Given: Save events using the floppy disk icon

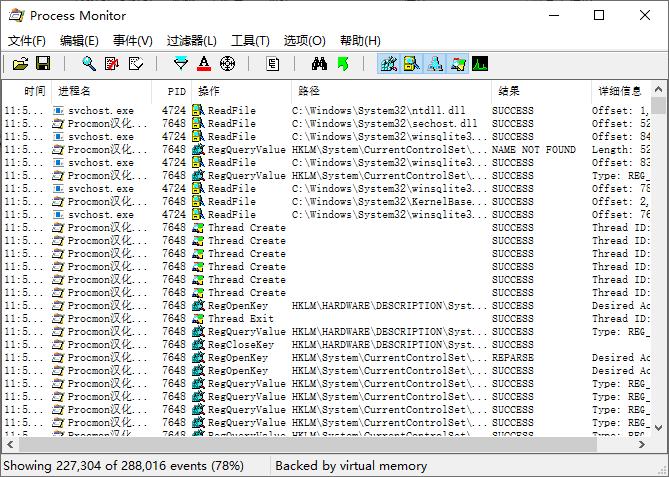Looking at the screenshot, I should 43,64.
